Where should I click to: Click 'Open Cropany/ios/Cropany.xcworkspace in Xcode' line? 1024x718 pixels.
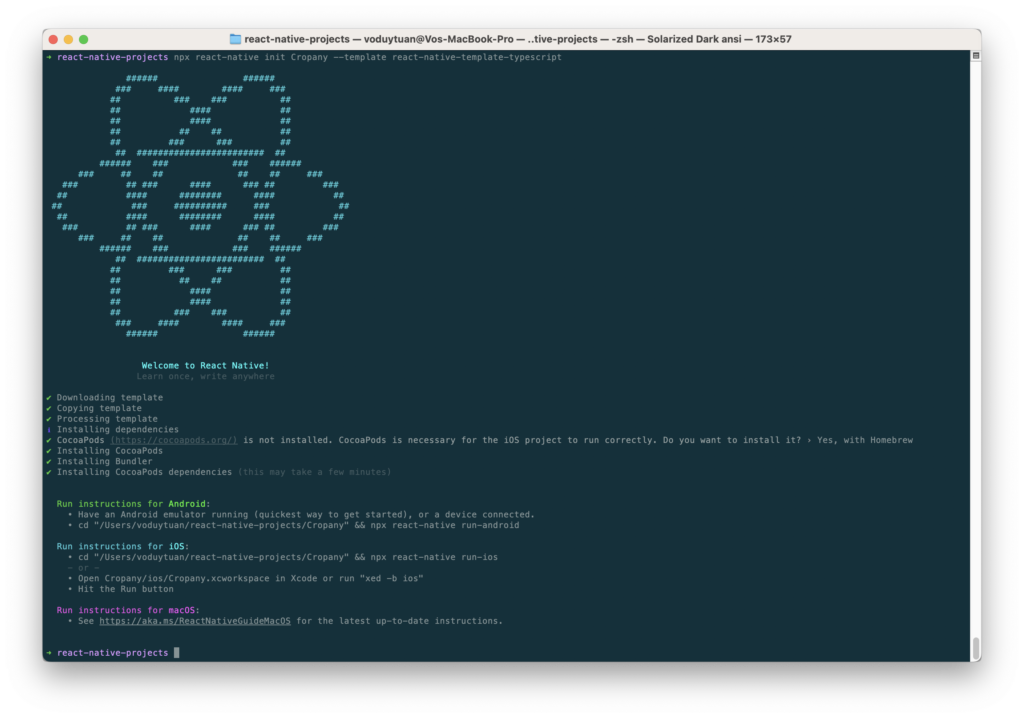[x=251, y=578]
